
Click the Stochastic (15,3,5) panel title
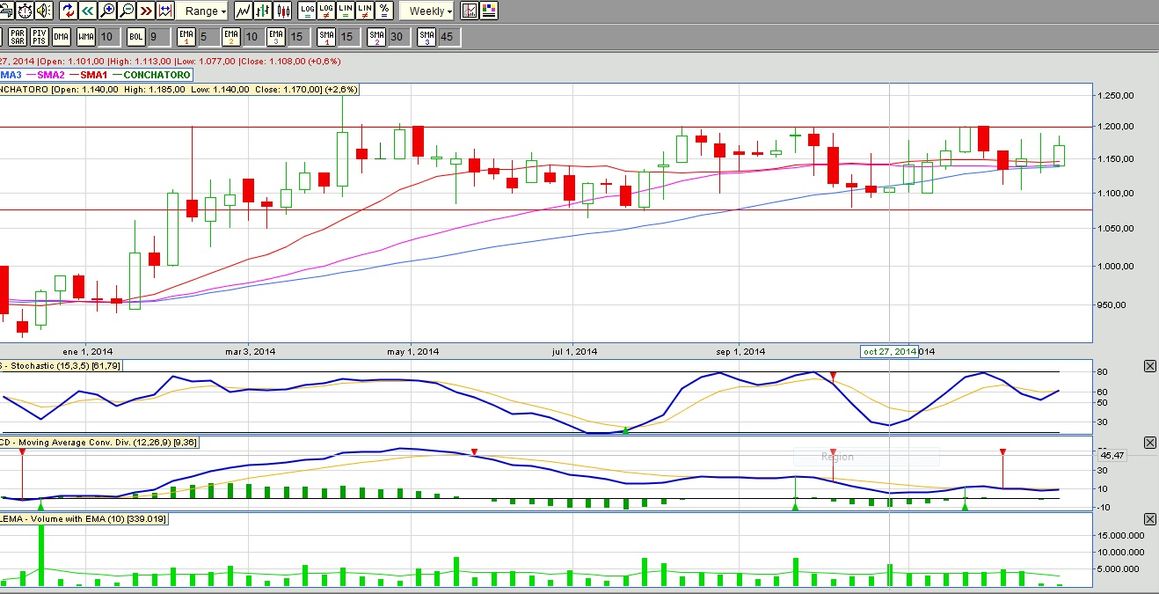(61, 366)
